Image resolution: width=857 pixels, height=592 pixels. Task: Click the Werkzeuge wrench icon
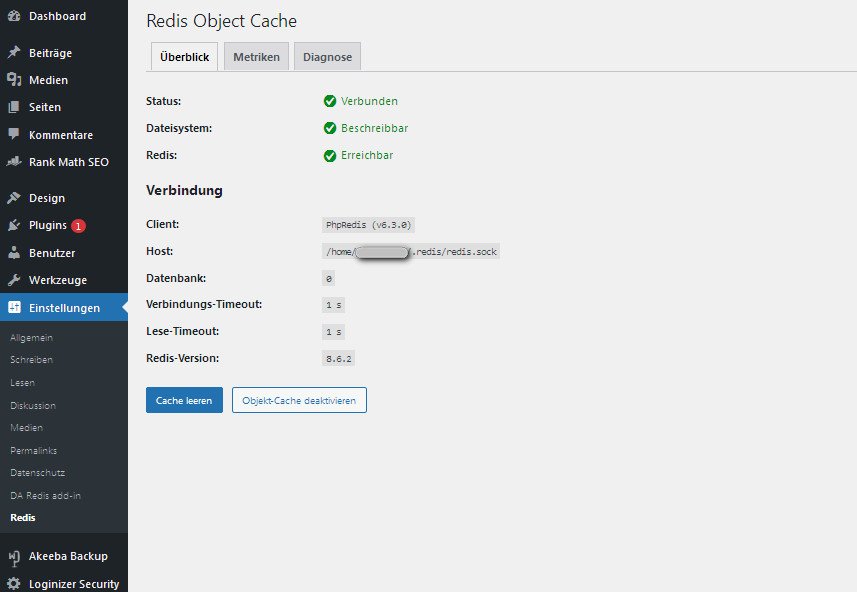pyautogui.click(x=14, y=280)
